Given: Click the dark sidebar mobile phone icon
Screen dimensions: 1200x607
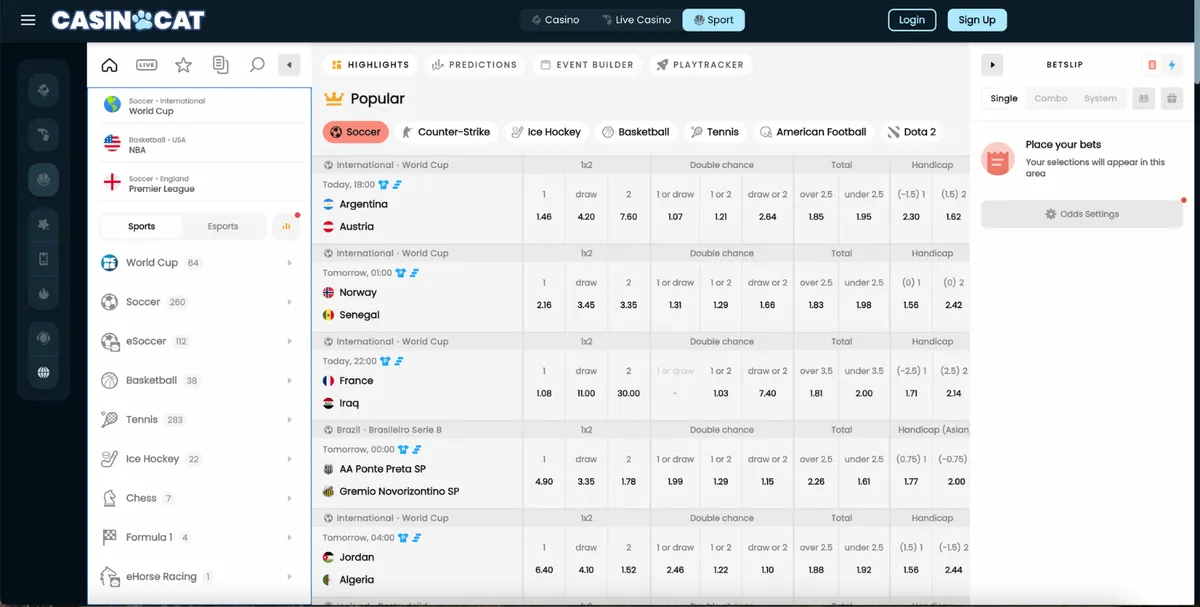Looking at the screenshot, I should click(43, 260).
